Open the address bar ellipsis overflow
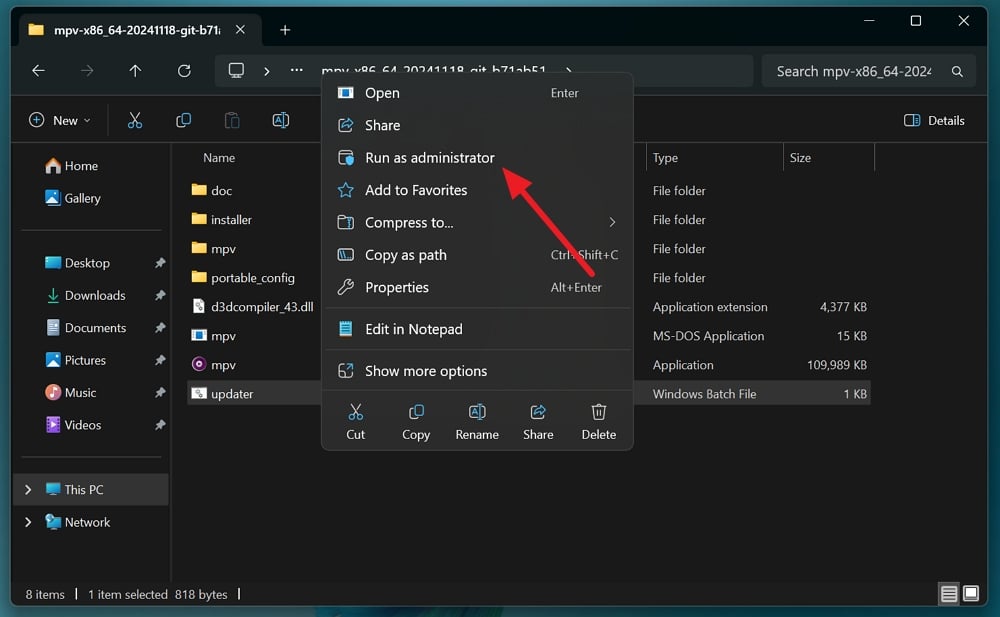The width and height of the screenshot is (1000, 617). pyautogui.click(x=297, y=70)
